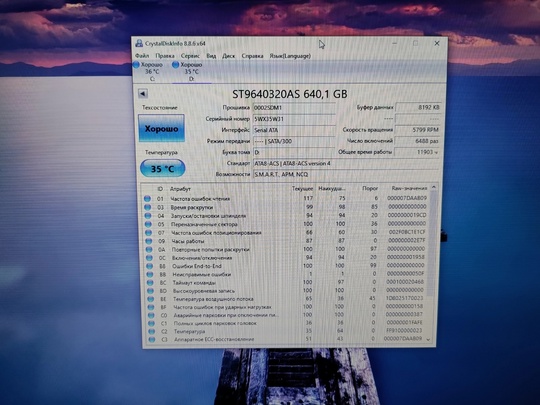This screenshot has width=540, height=405.
Task: Click the Число включений value 6488 раз
Action: (417, 141)
